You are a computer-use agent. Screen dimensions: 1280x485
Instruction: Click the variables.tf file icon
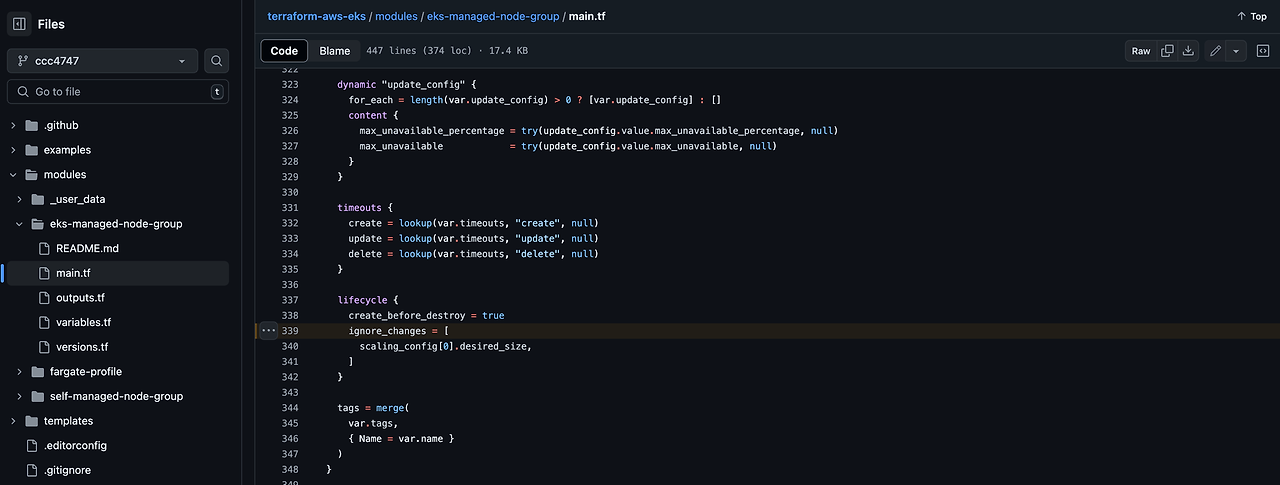click(43, 322)
